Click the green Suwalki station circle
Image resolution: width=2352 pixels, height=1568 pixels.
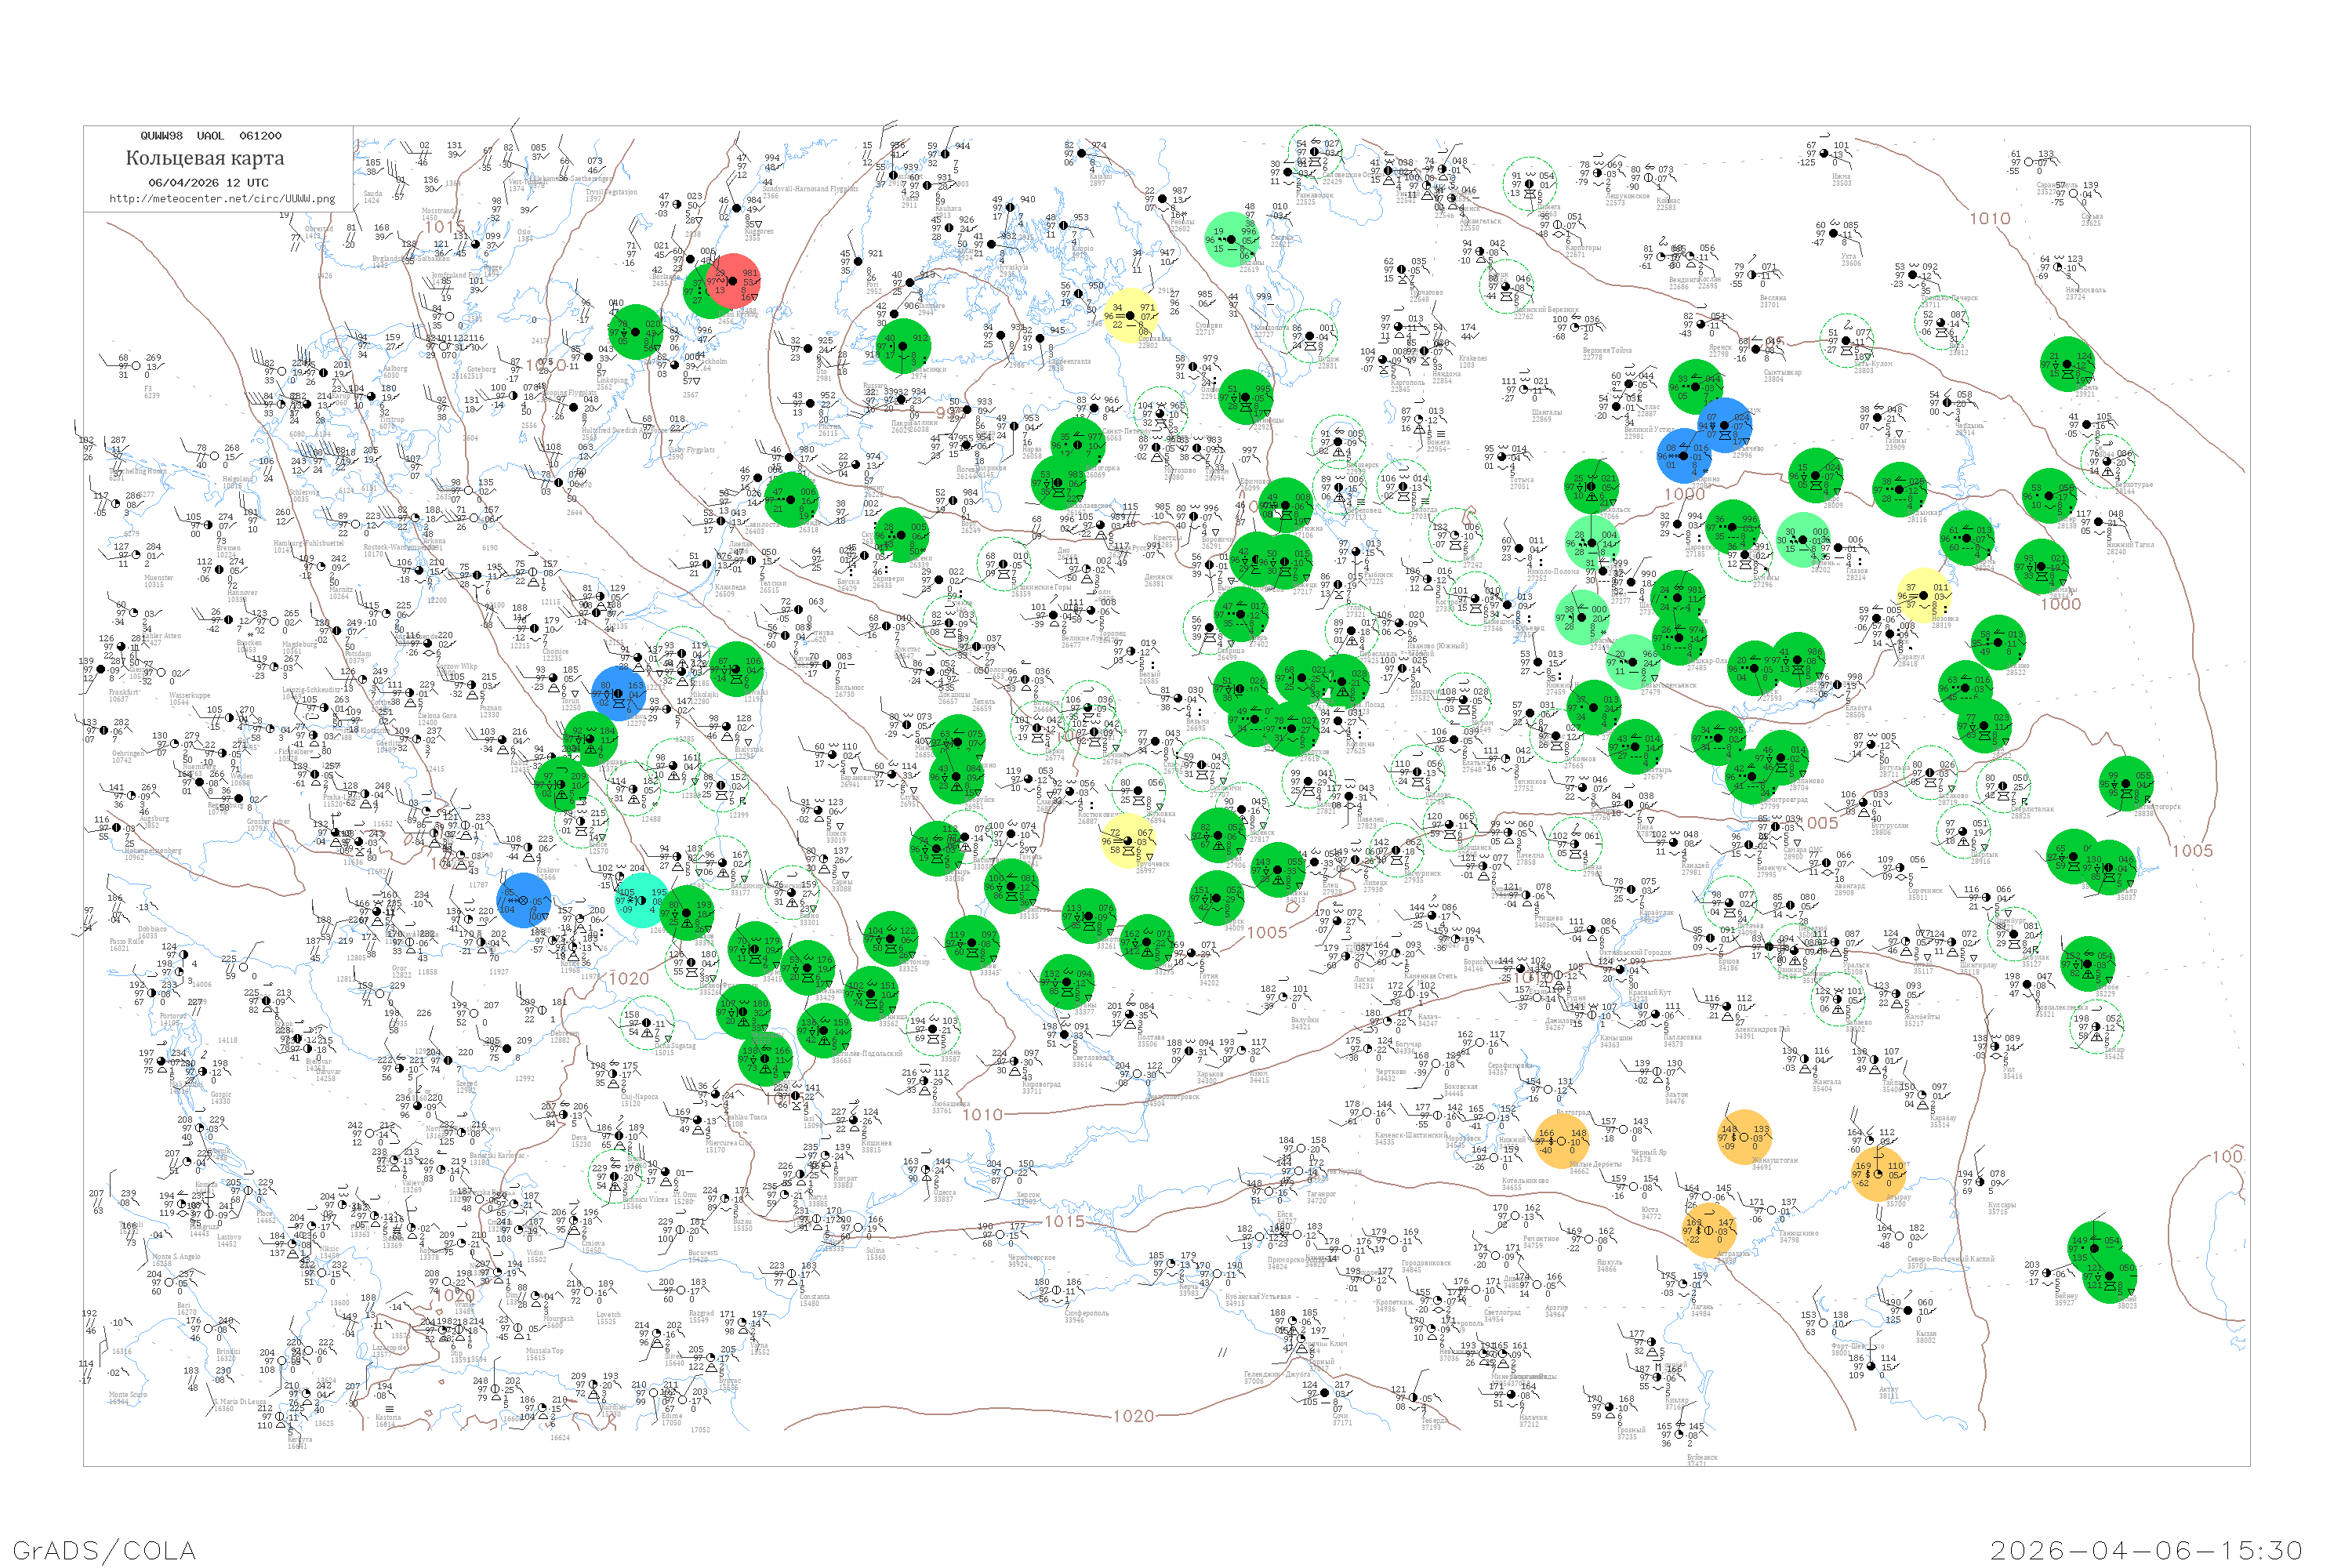[x=737, y=669]
